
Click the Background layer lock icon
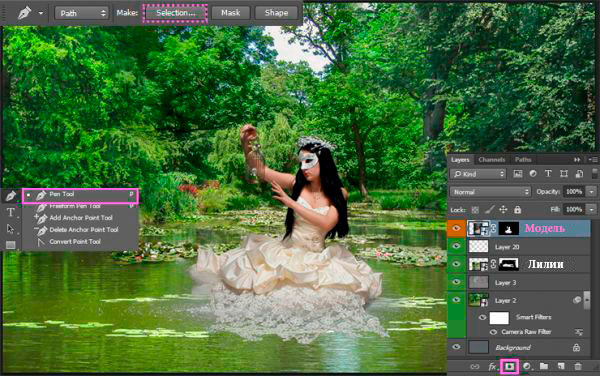point(576,347)
